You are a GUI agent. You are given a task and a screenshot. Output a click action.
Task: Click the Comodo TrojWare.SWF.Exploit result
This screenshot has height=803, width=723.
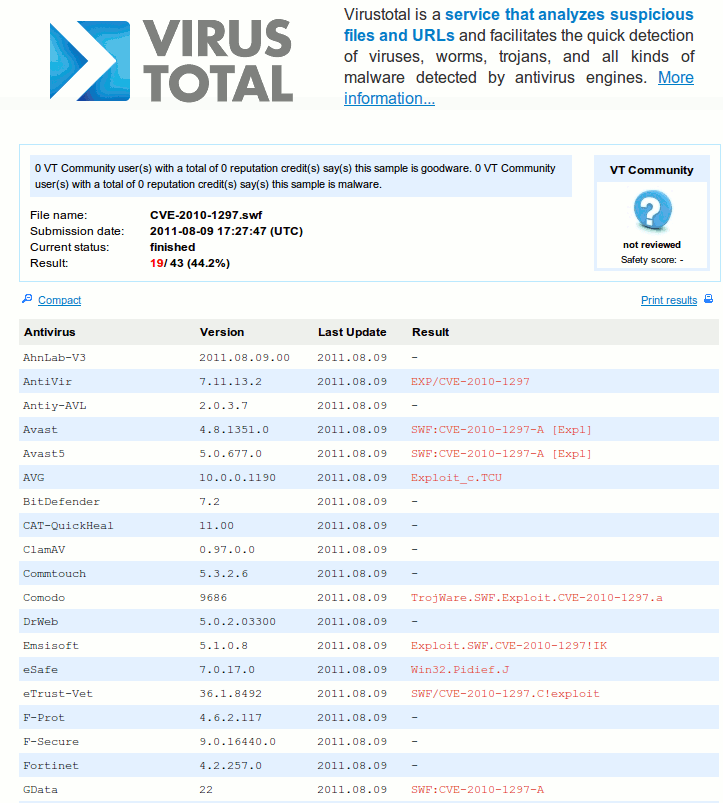(x=536, y=598)
